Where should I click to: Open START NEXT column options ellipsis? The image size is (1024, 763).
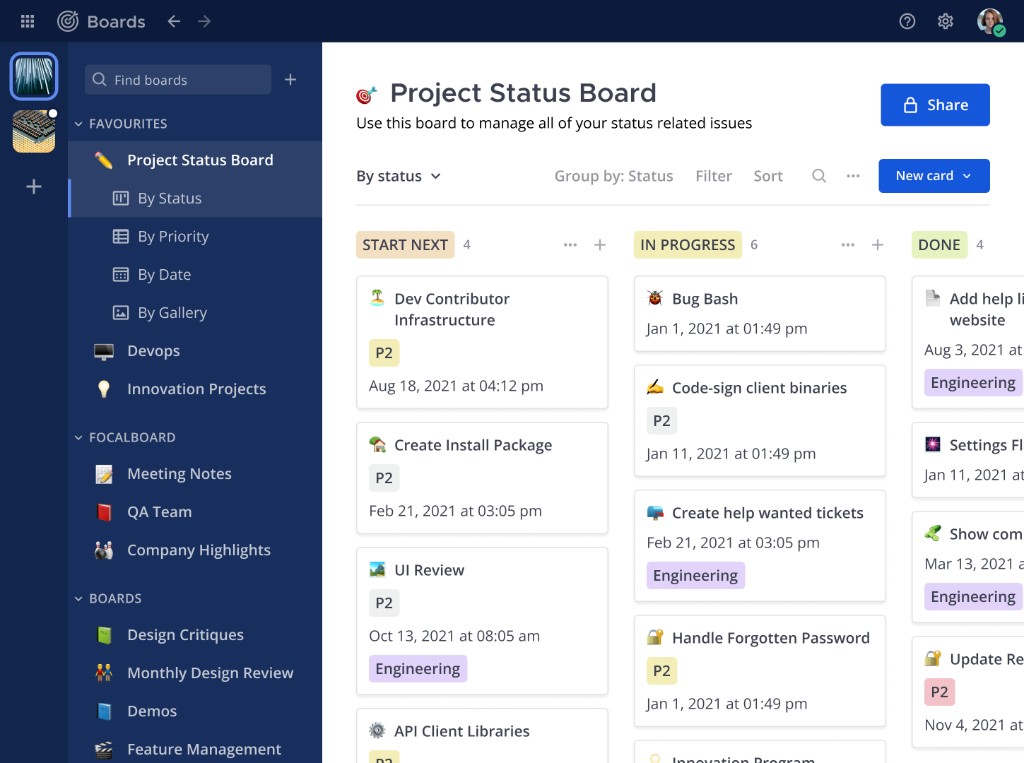click(570, 245)
